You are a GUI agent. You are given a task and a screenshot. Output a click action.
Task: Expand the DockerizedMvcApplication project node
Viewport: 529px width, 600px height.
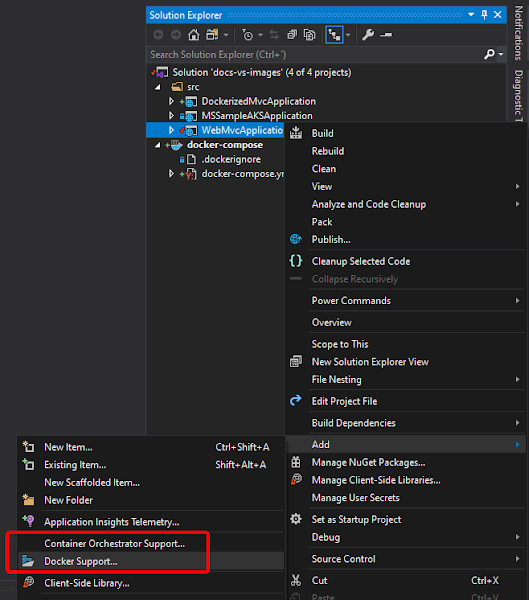171,101
